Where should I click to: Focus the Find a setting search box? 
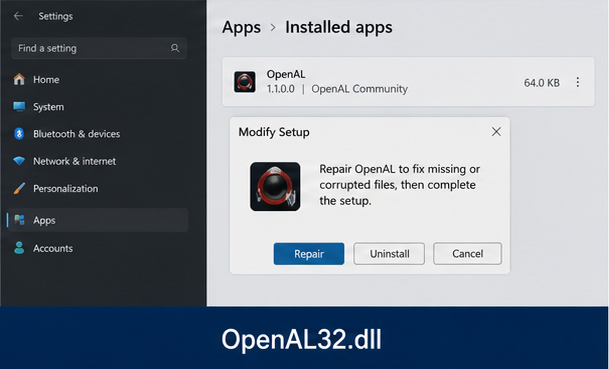(x=99, y=48)
